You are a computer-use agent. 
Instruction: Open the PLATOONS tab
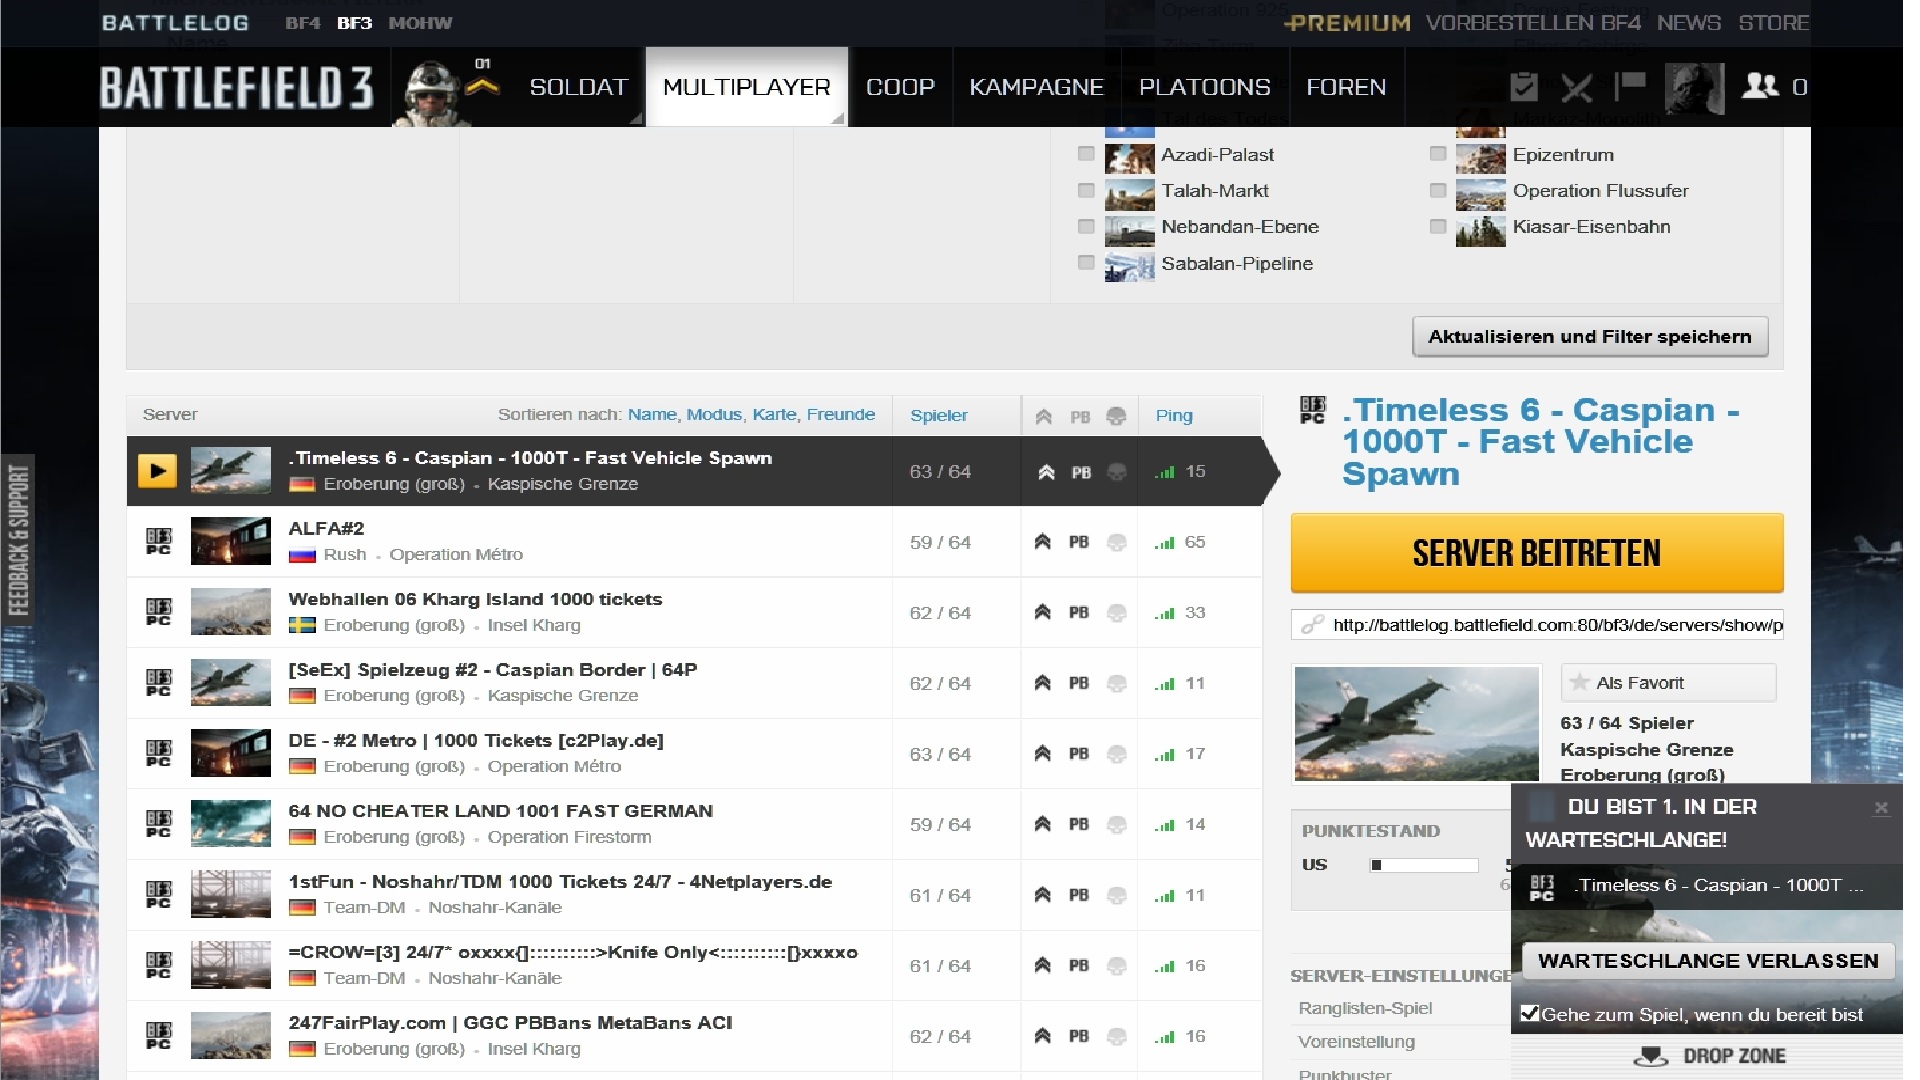coord(1204,87)
